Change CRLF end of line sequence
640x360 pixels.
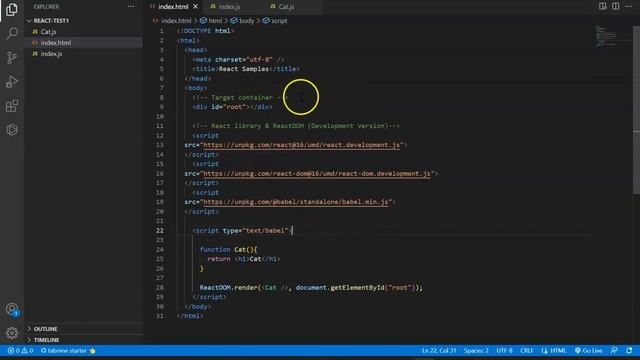click(527, 351)
